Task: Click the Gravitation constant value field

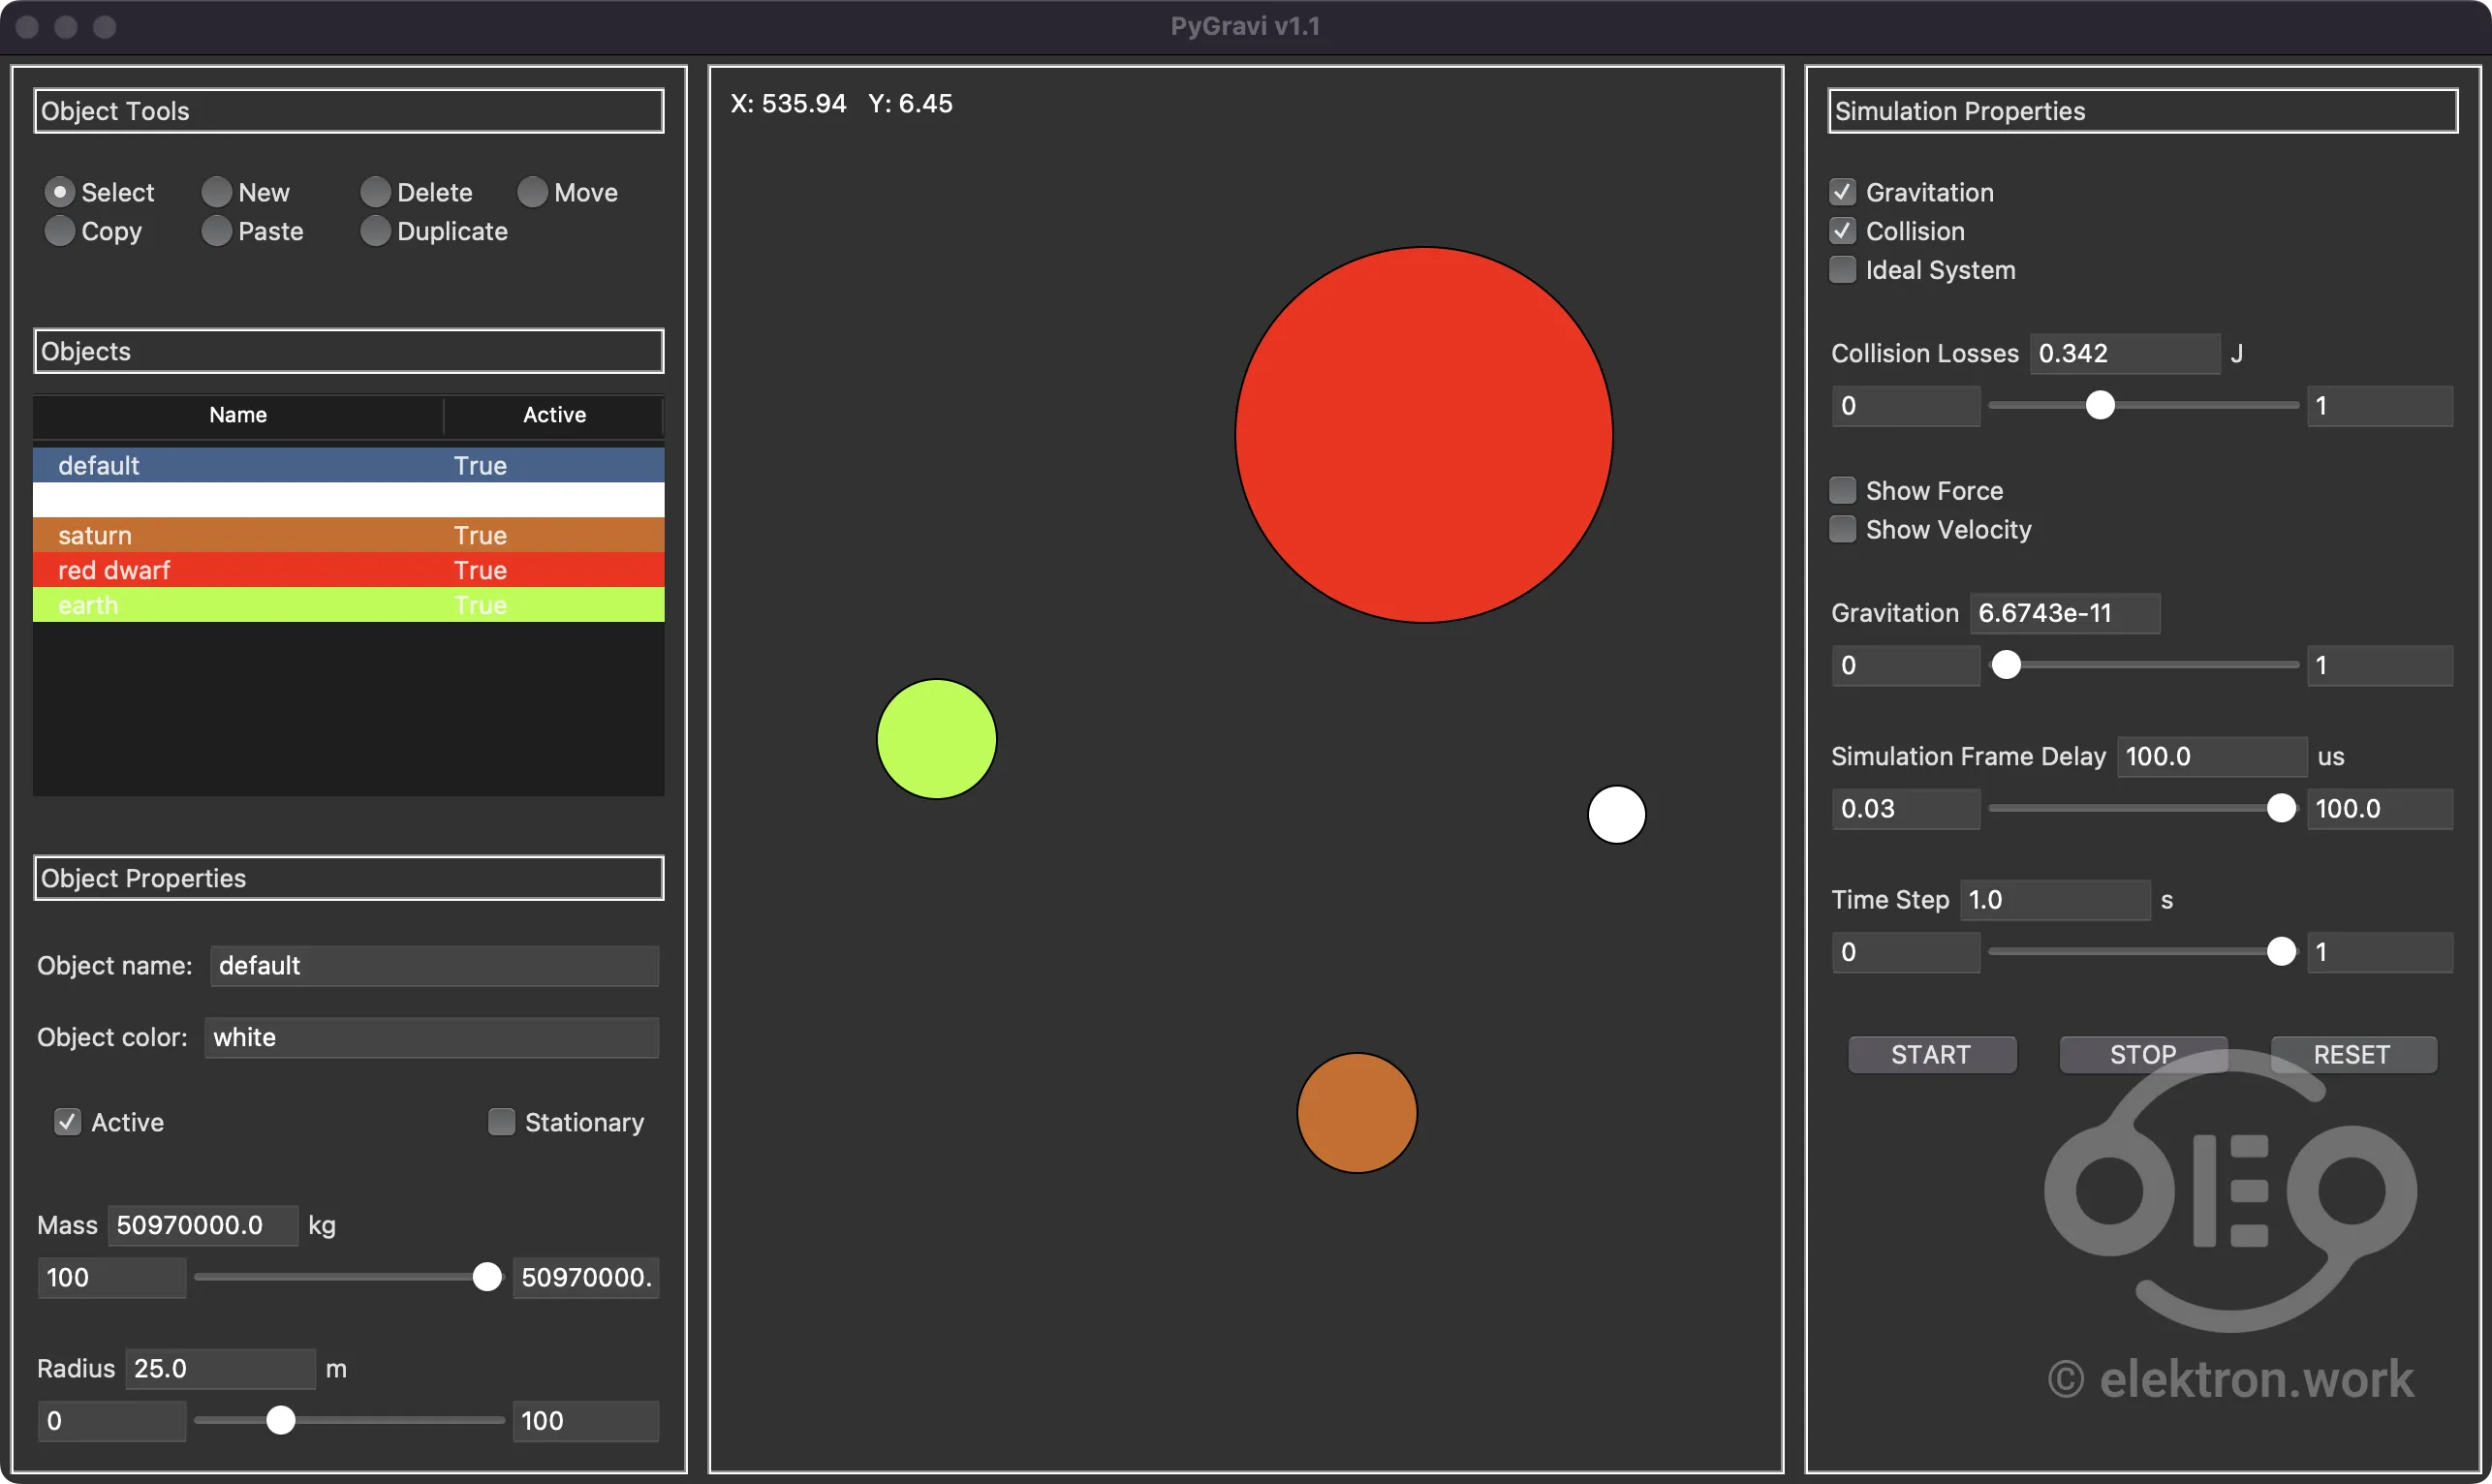Action: 2065,613
